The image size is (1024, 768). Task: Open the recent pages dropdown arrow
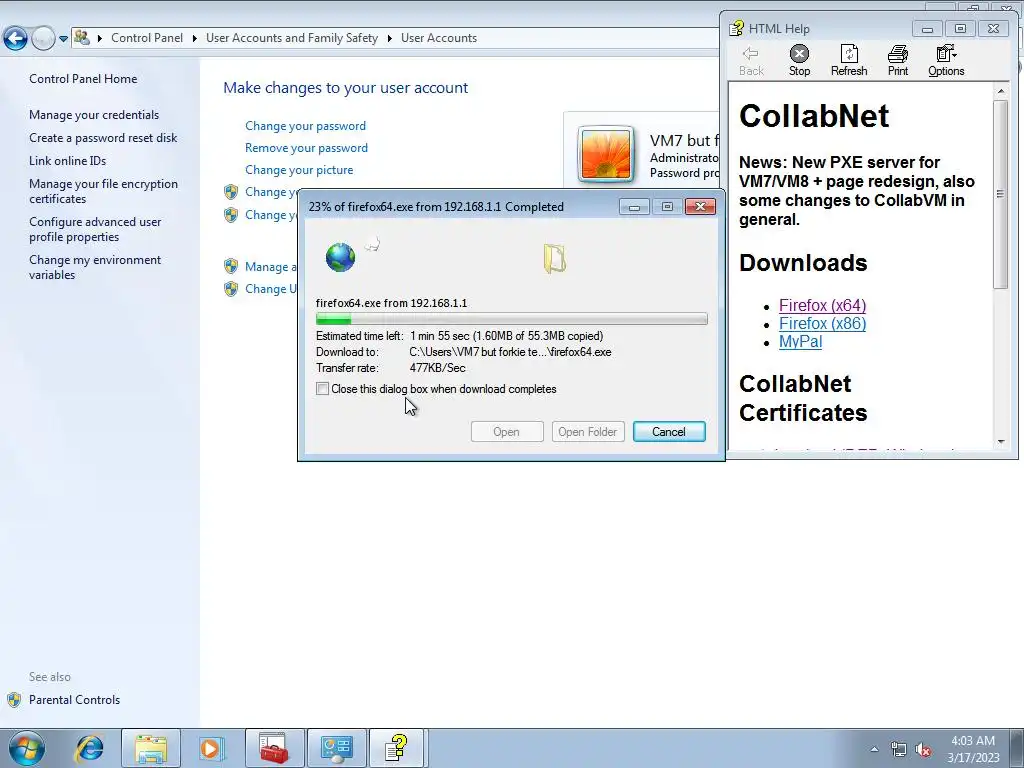(x=63, y=39)
